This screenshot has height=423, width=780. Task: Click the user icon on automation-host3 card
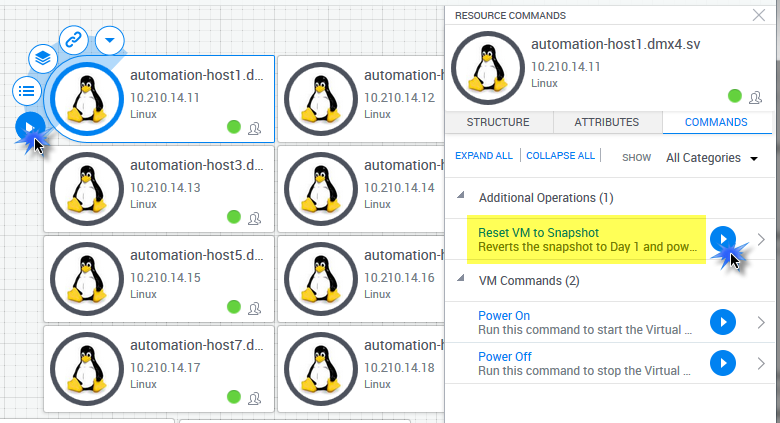pos(254,218)
